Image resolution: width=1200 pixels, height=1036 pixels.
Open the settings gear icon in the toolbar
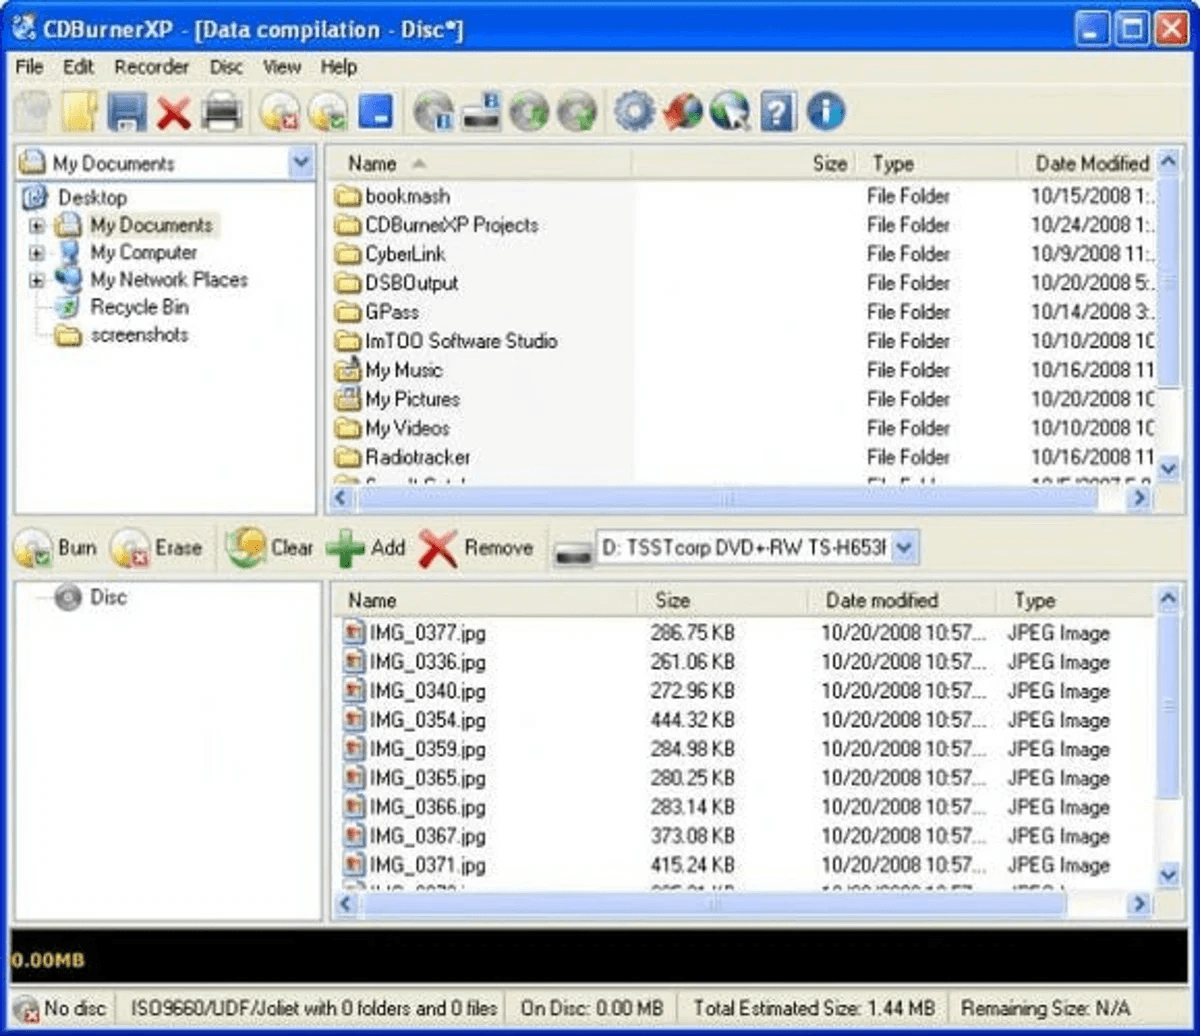[x=634, y=111]
